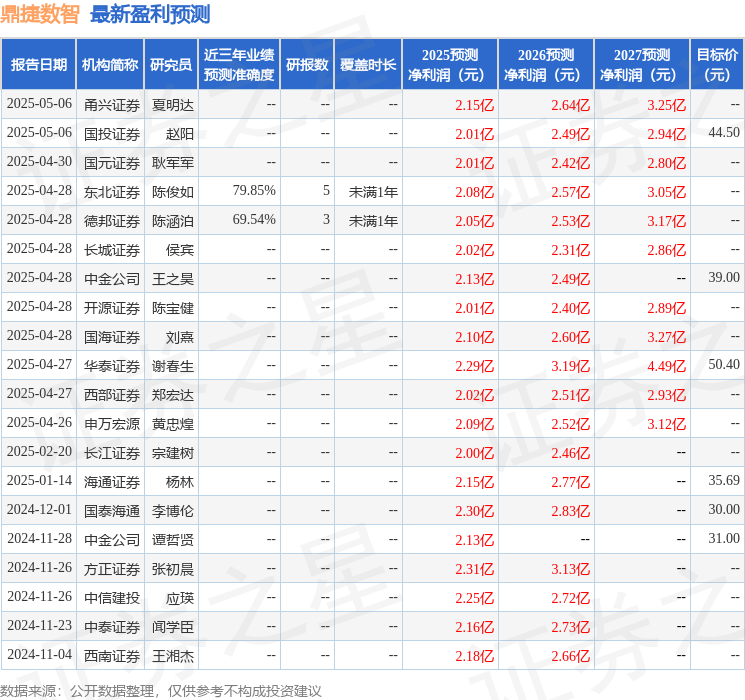
Task: Click the 2.31亿 2025 forecast for 方正证券
Action: pyautogui.click(x=475, y=569)
